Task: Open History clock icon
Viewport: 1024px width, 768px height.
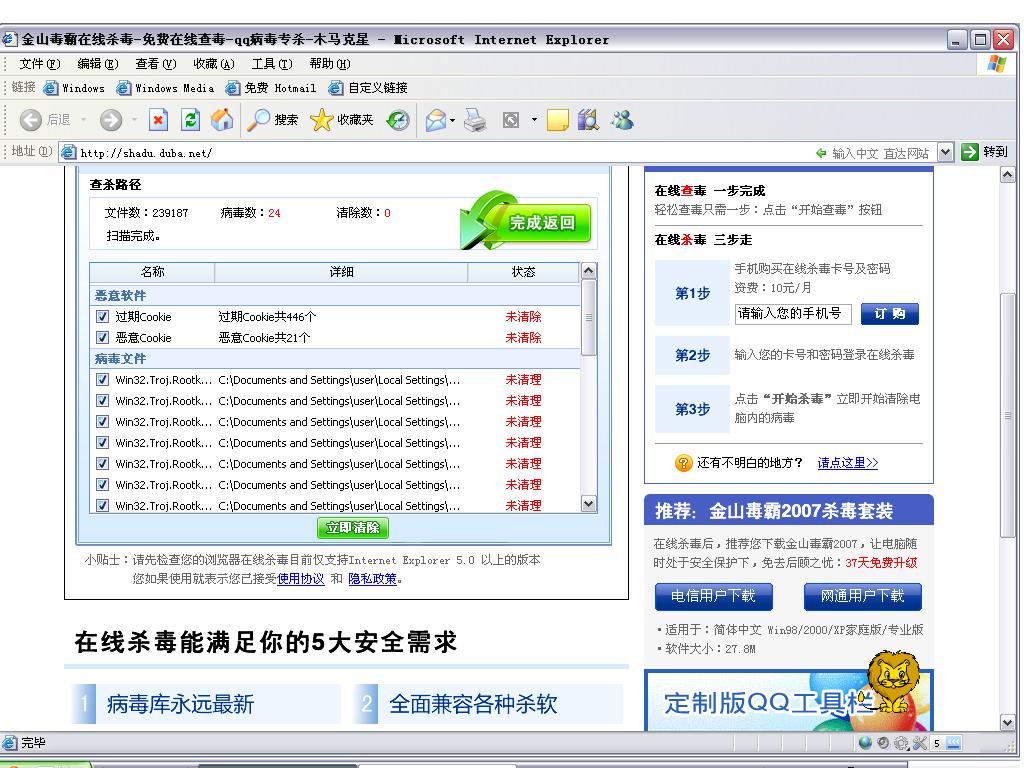Action: 398,120
